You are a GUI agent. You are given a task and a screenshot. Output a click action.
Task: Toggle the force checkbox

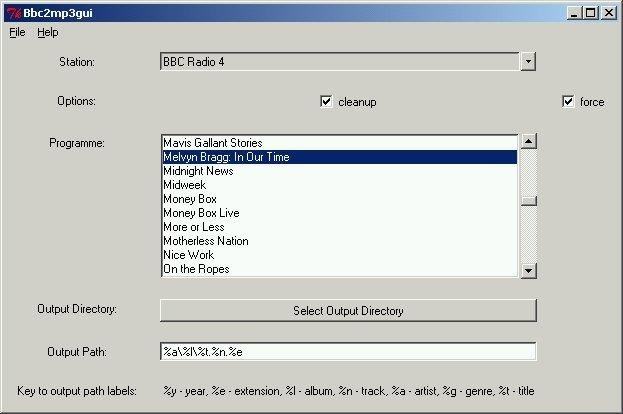[568, 101]
